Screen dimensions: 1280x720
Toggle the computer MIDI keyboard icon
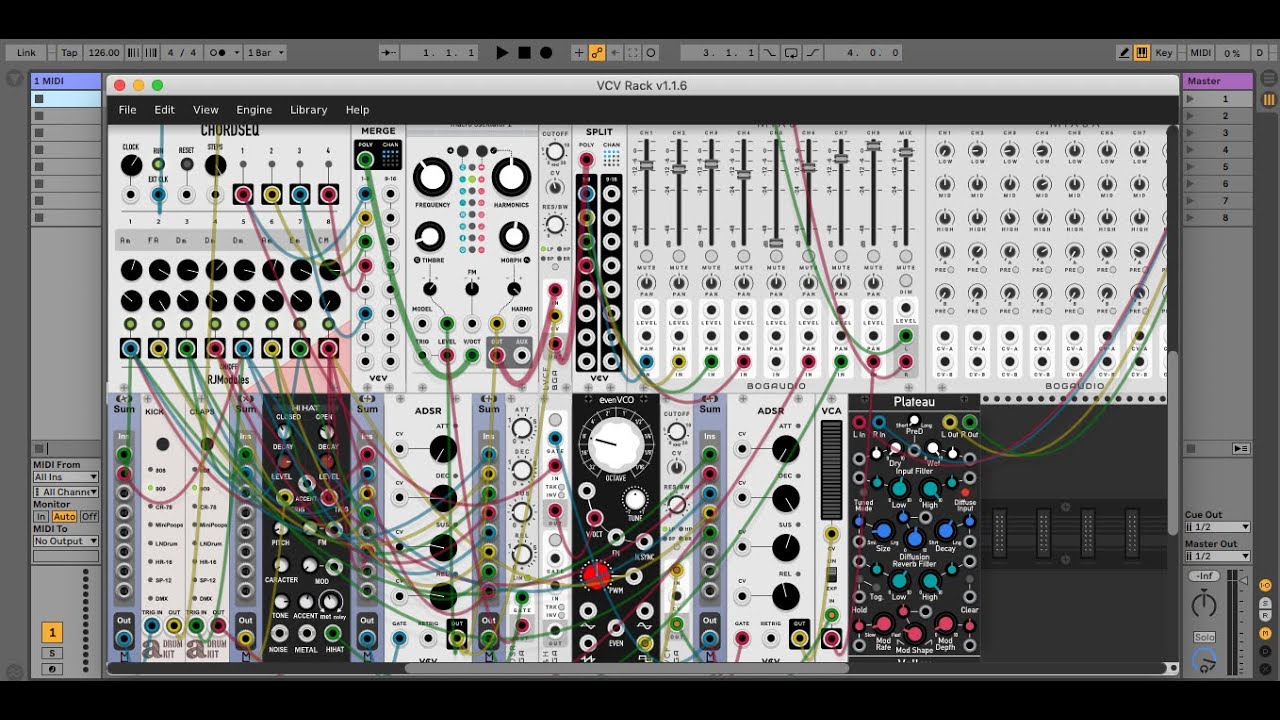pos(1141,53)
